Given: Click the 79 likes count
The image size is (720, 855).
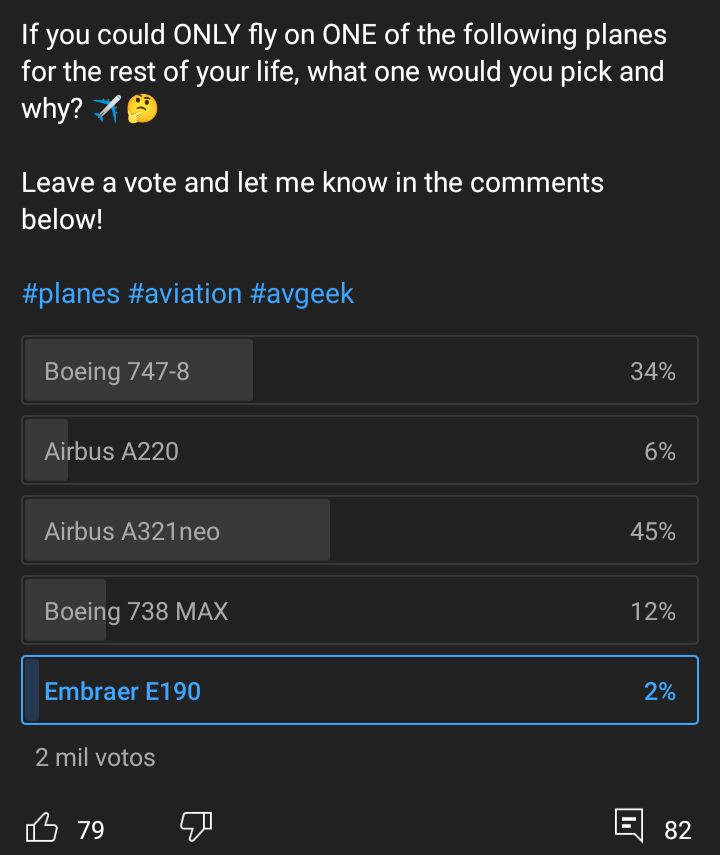Looking at the screenshot, I should [x=91, y=830].
